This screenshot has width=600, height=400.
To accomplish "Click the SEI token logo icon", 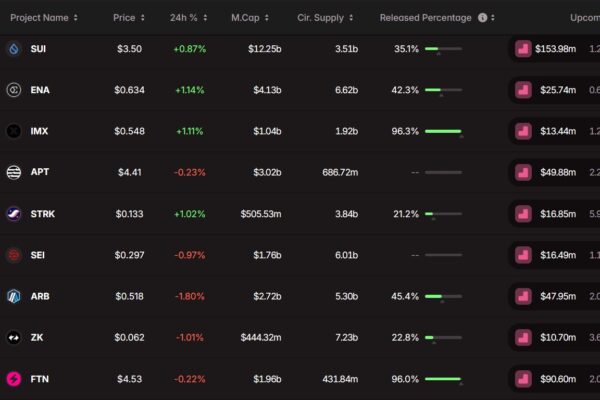I will (x=14, y=255).
